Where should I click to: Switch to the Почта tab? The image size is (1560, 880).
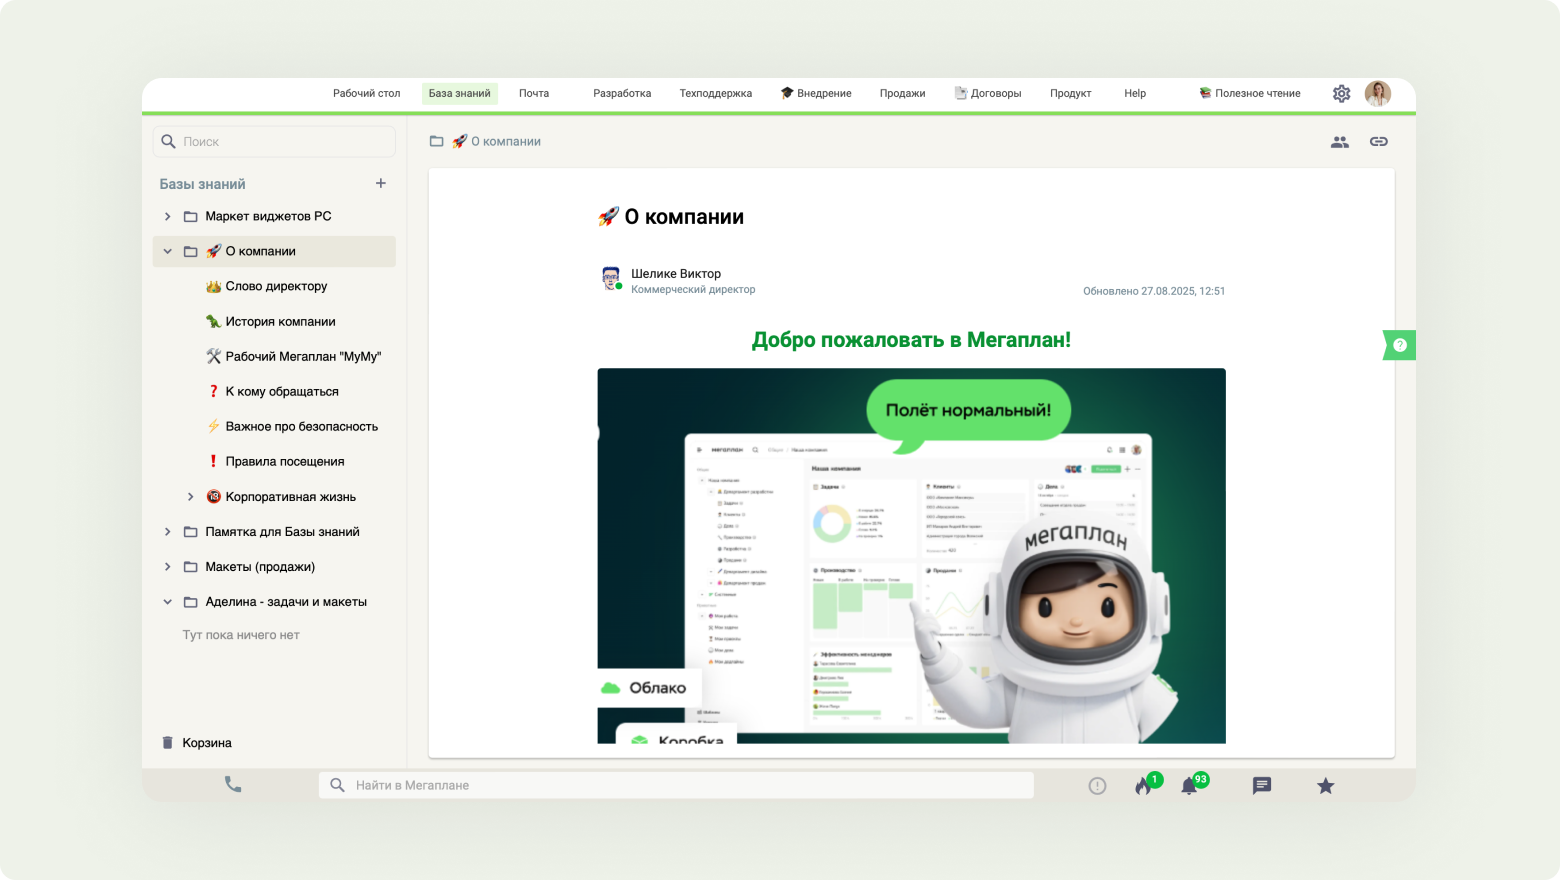click(533, 94)
